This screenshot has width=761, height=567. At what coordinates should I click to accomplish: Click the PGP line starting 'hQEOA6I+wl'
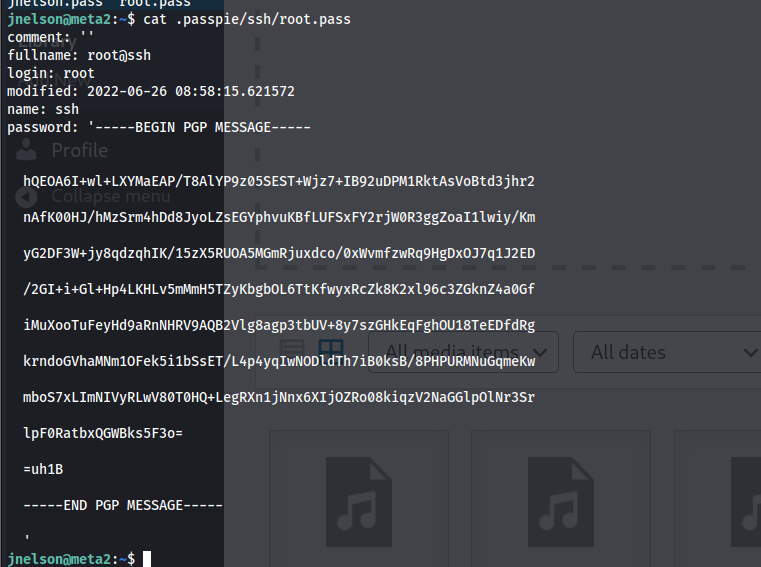(279, 182)
